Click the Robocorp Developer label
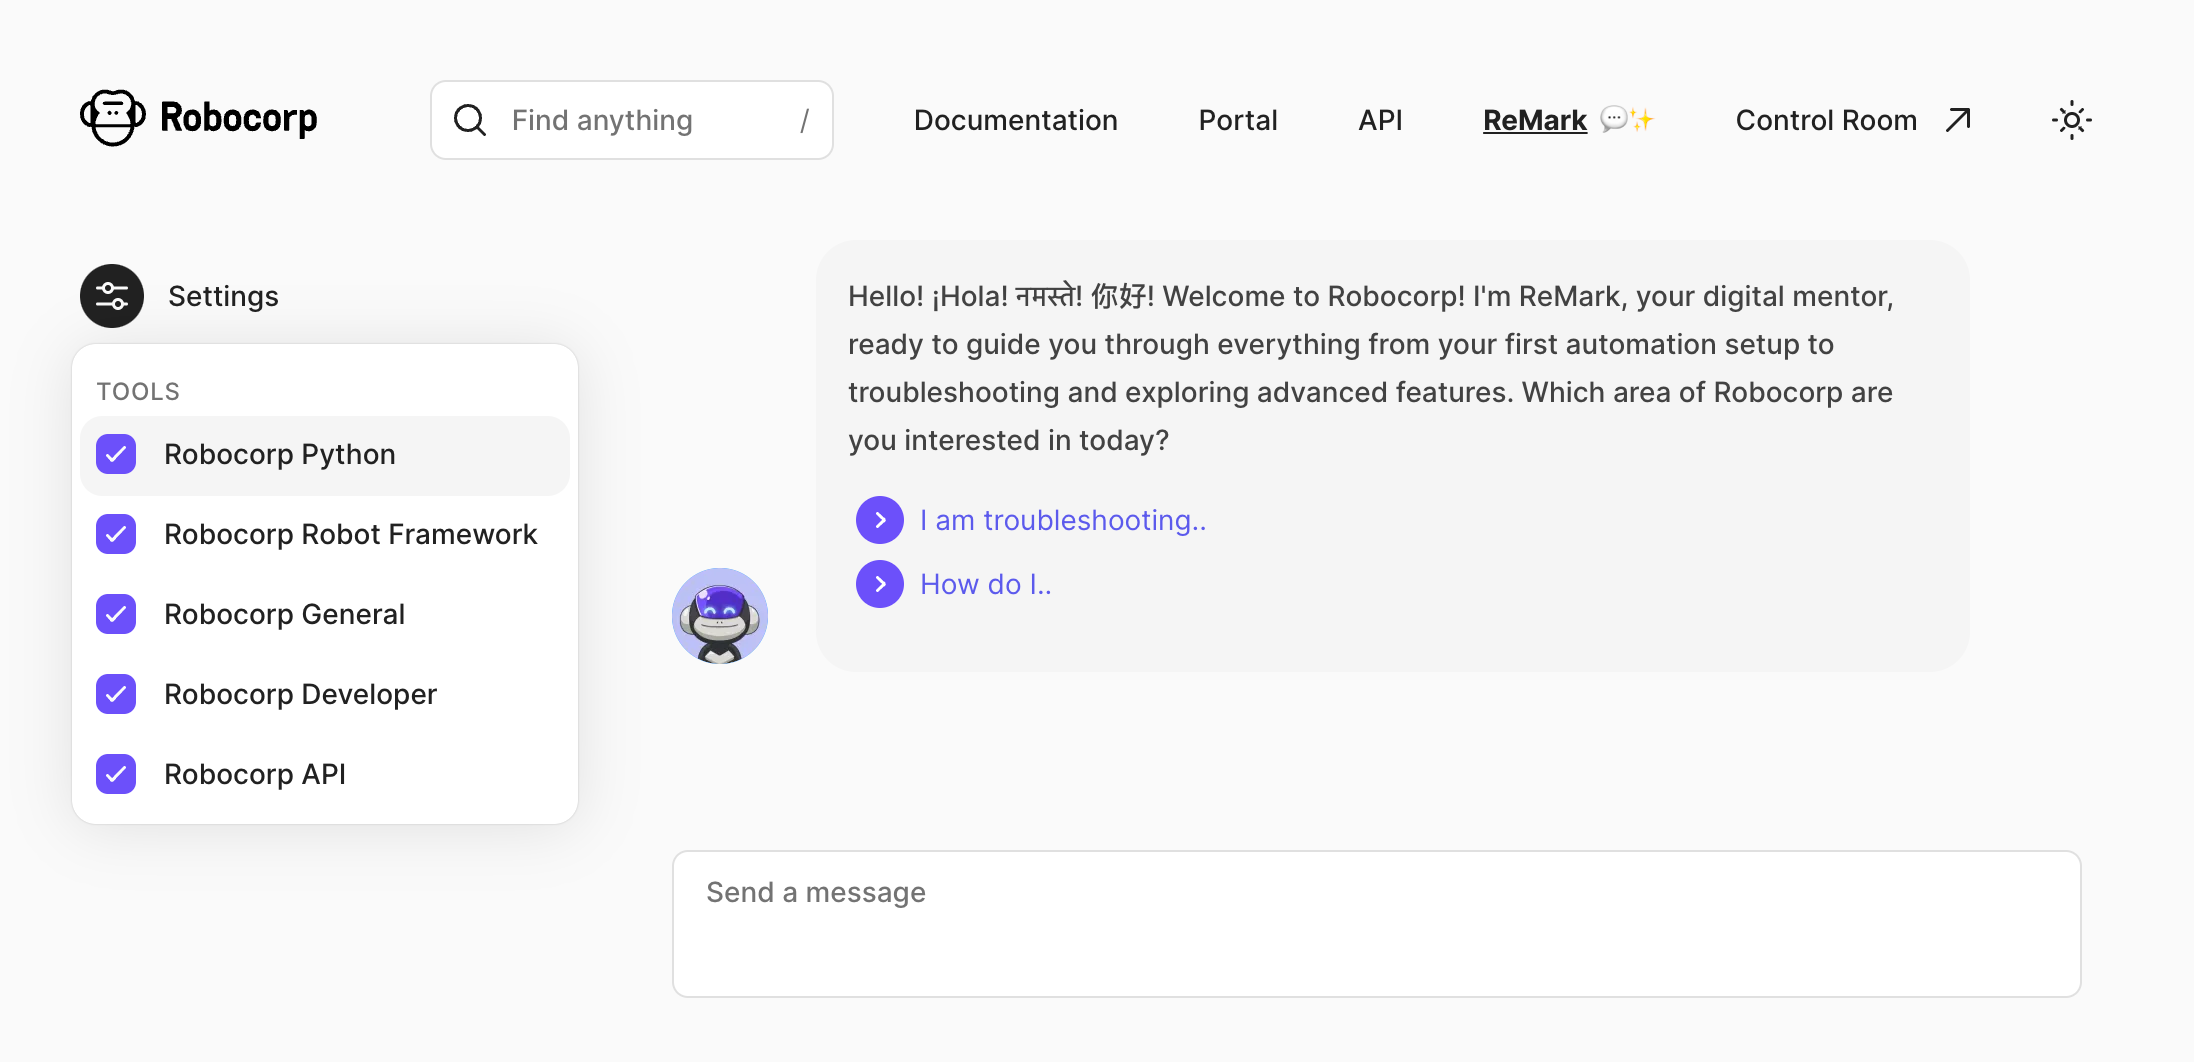Screen dimensions: 2194x1062 pos(301,694)
